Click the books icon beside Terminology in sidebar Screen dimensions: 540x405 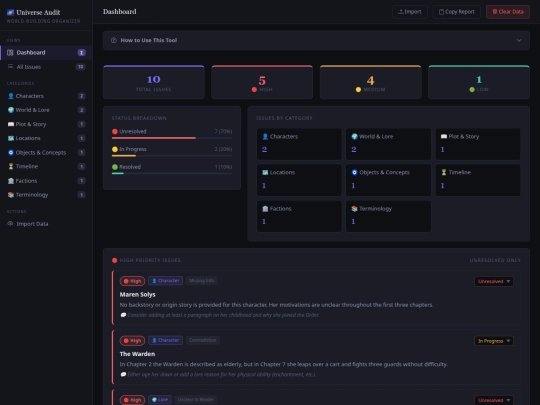[x=11, y=195]
